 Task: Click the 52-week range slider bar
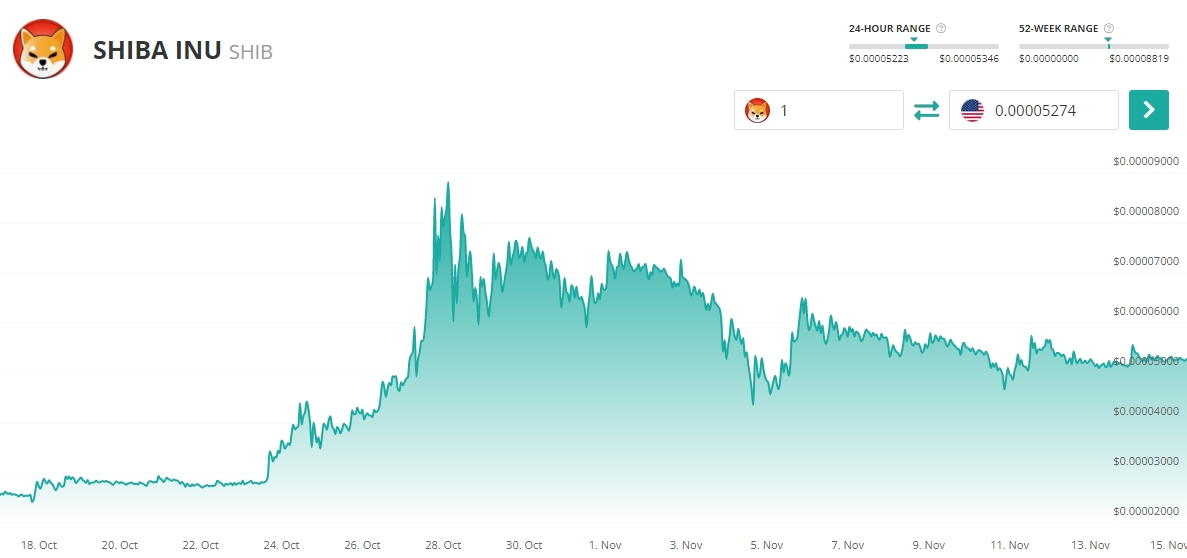pyautogui.click(x=1093, y=46)
